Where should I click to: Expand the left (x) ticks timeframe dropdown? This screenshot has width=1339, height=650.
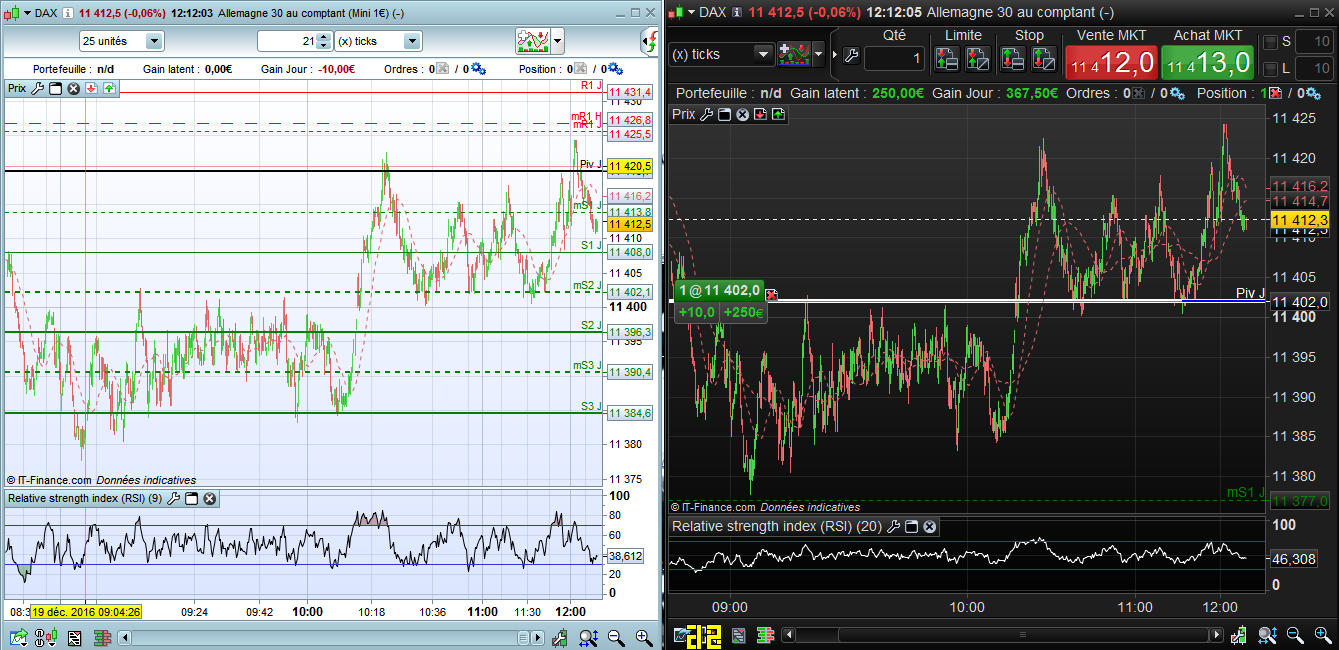click(412, 41)
